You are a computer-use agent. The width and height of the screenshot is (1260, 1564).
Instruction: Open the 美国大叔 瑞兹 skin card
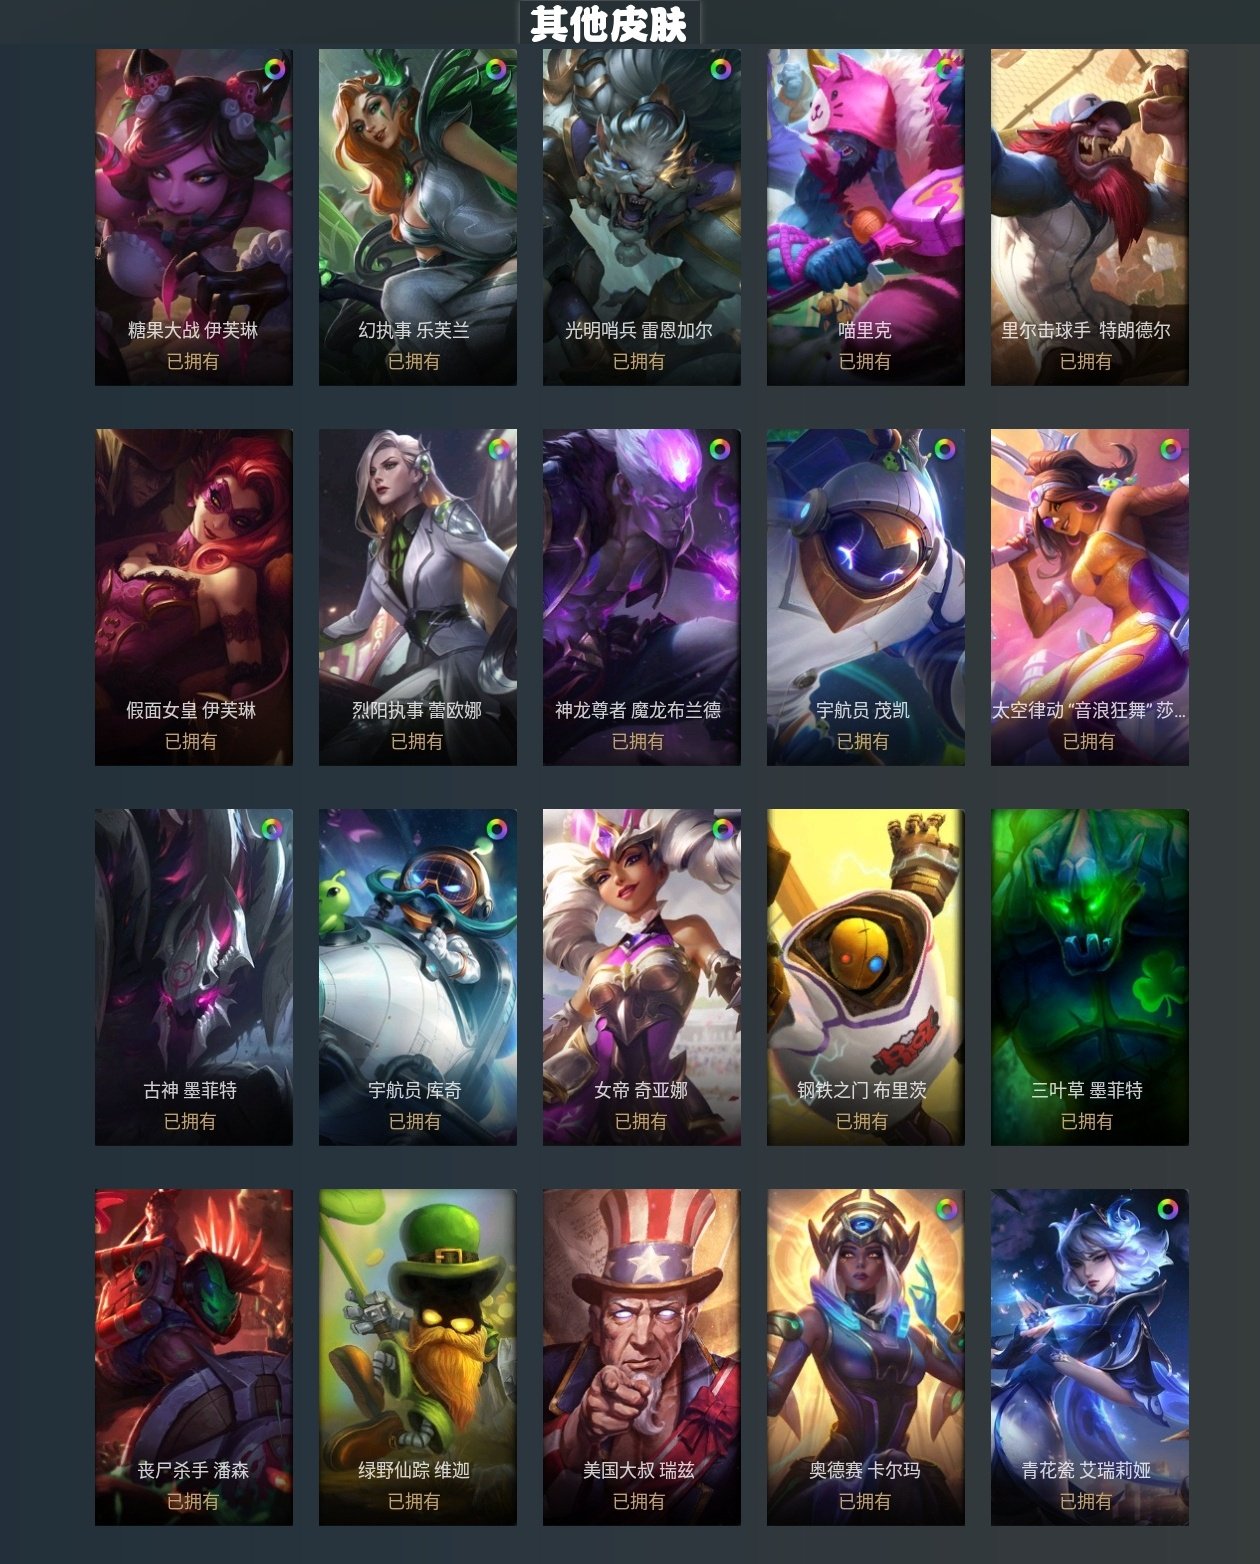click(642, 1357)
